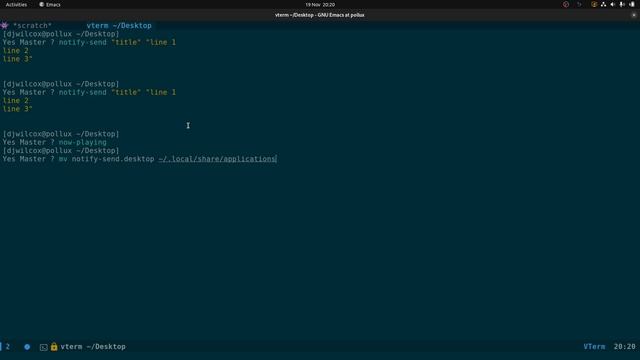
Task: Click the Emacs icon beside the scratch tab
Action: coord(4,25)
